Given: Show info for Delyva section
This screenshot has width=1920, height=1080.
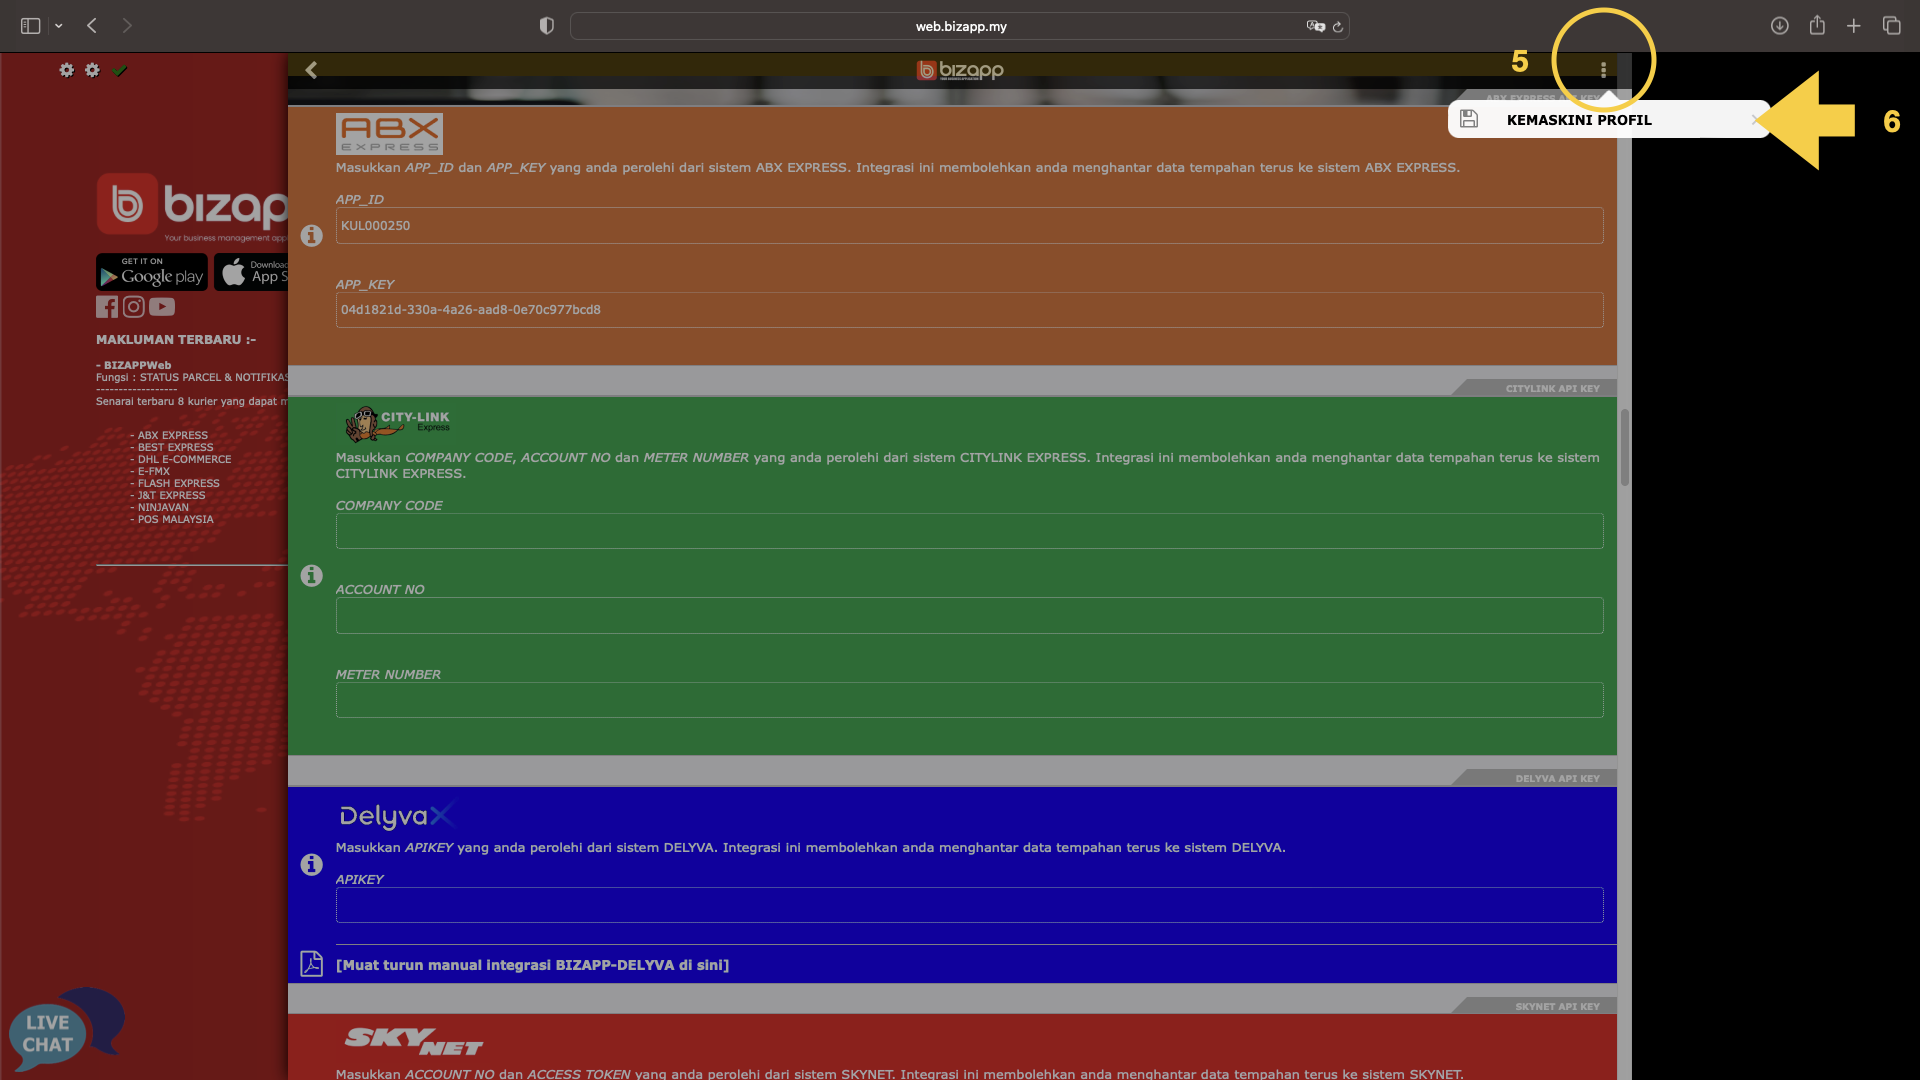Looking at the screenshot, I should [311, 865].
